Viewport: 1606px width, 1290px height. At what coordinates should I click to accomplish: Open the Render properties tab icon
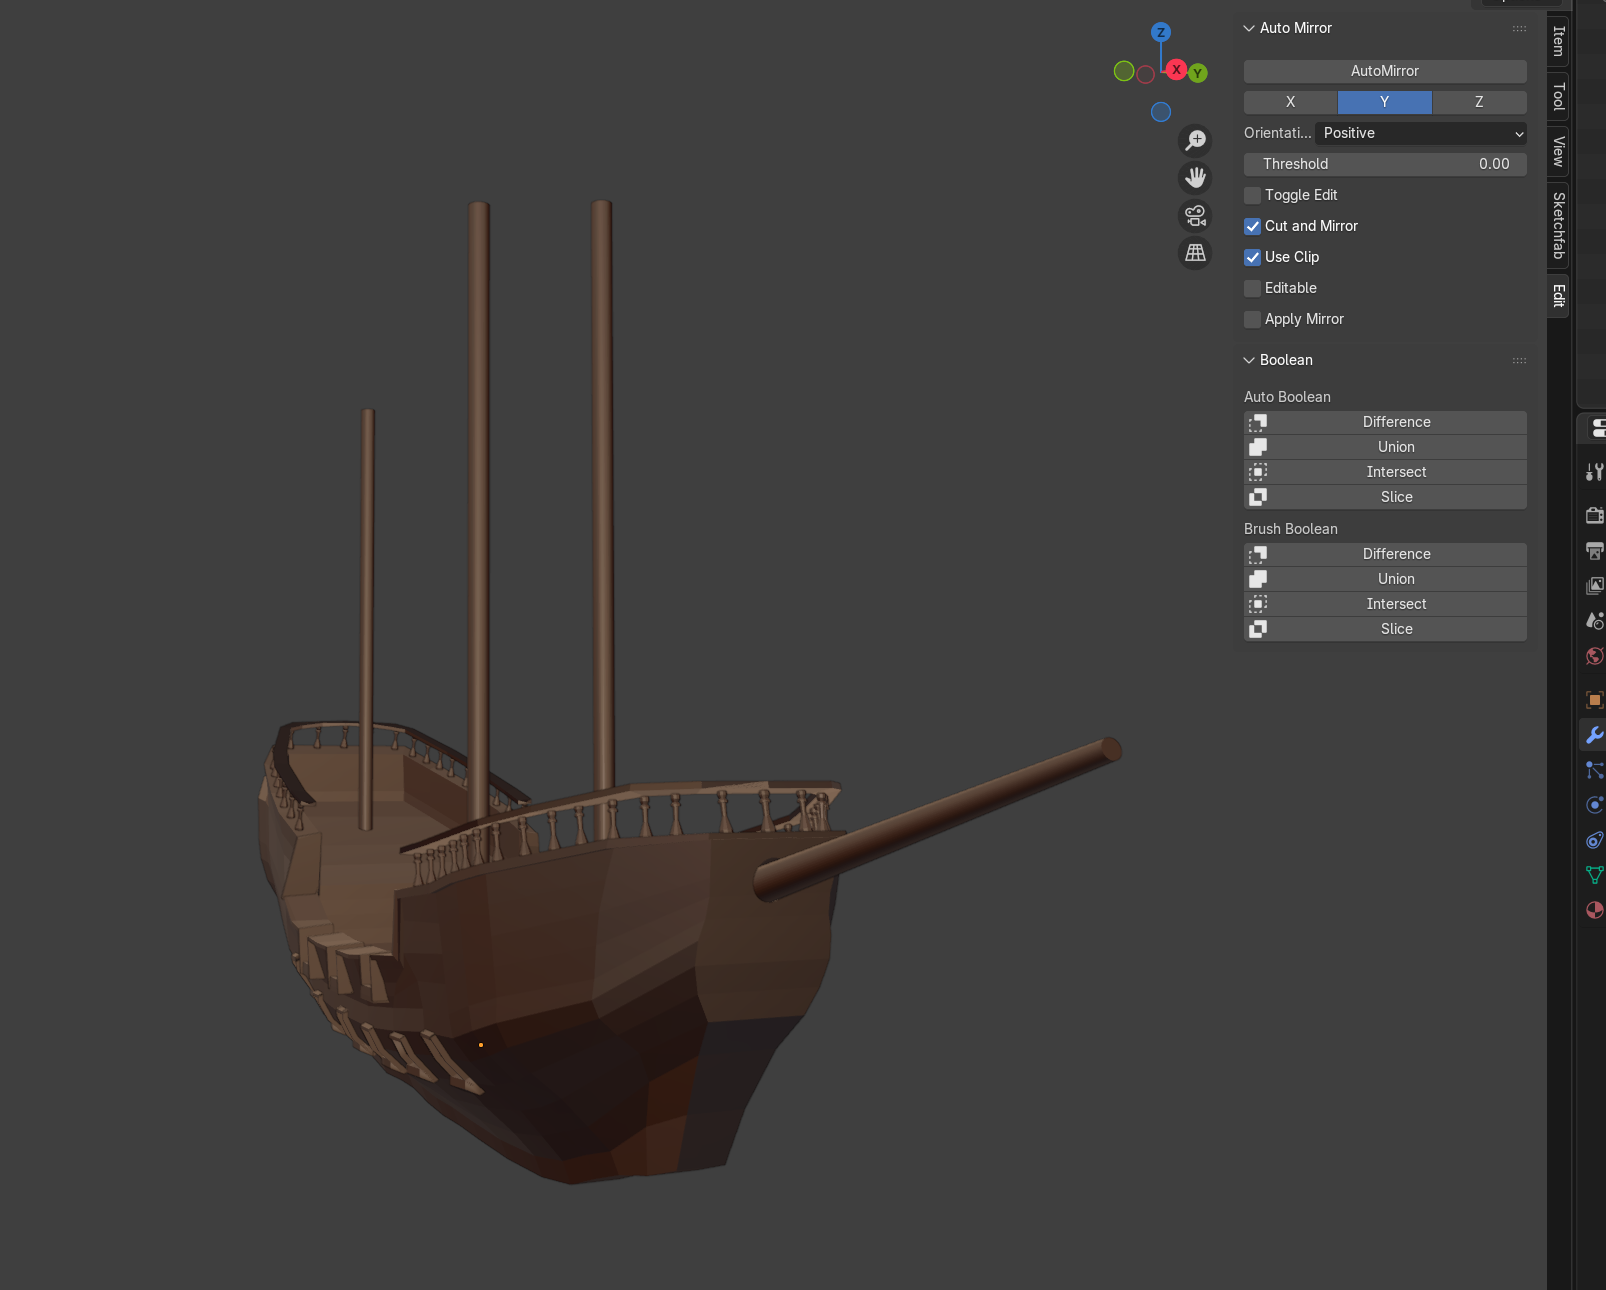pos(1594,516)
